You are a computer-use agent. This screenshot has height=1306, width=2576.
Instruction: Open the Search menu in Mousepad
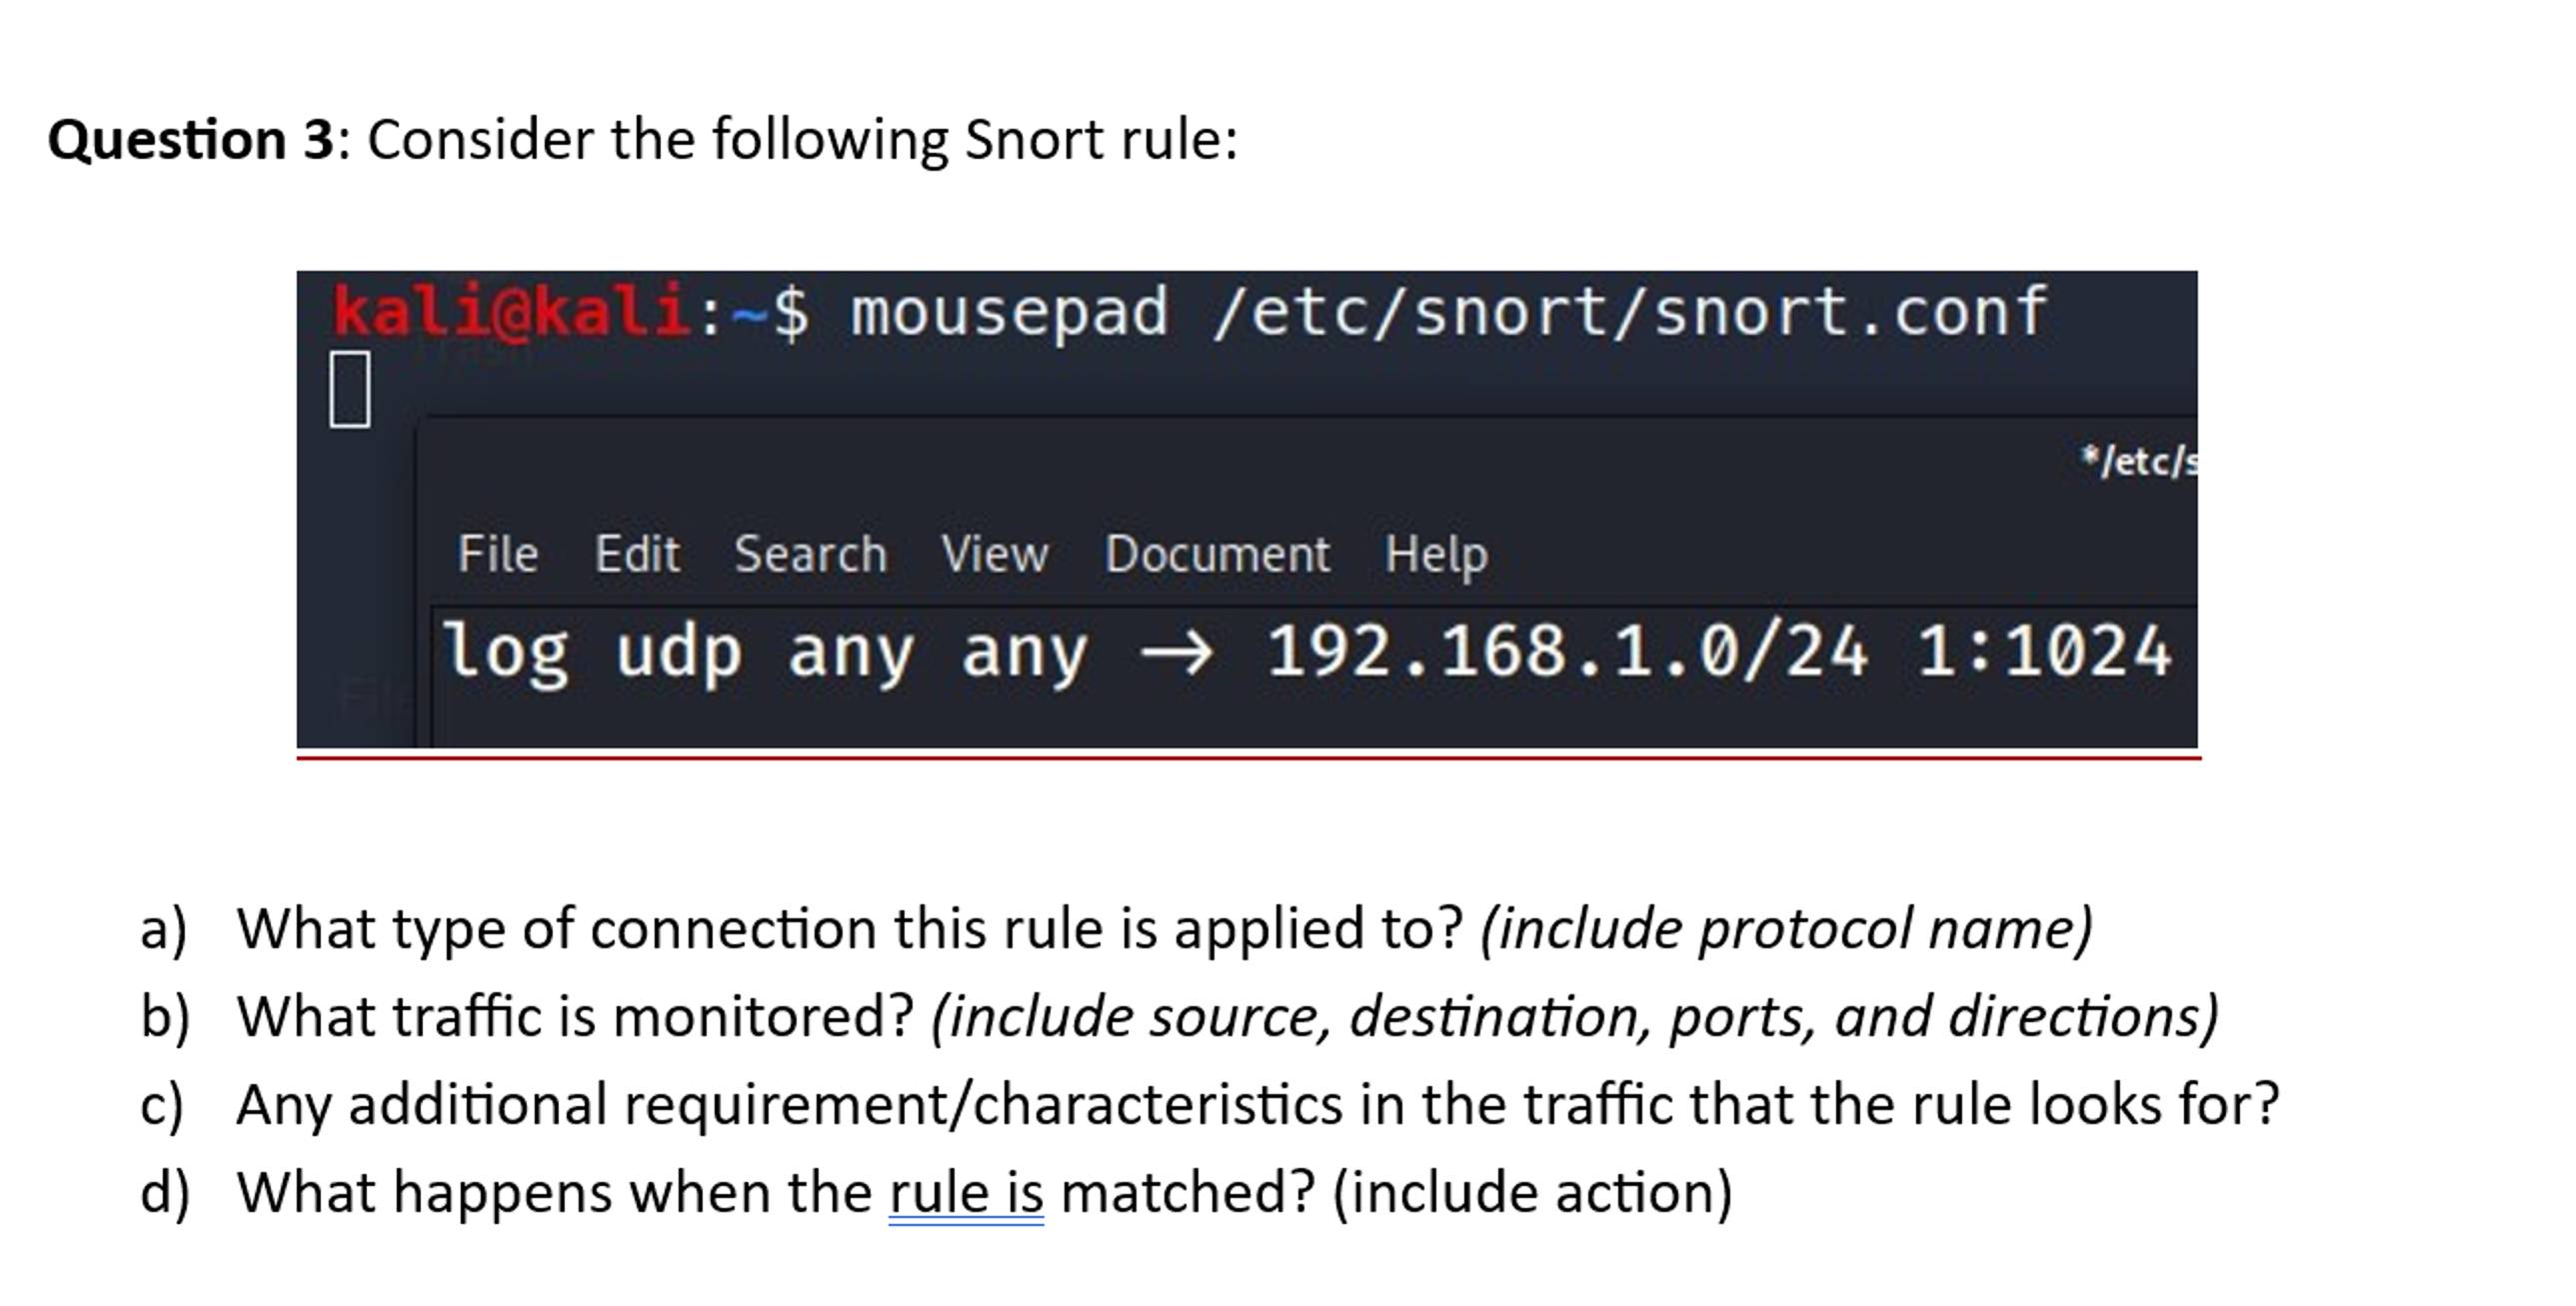coord(812,553)
